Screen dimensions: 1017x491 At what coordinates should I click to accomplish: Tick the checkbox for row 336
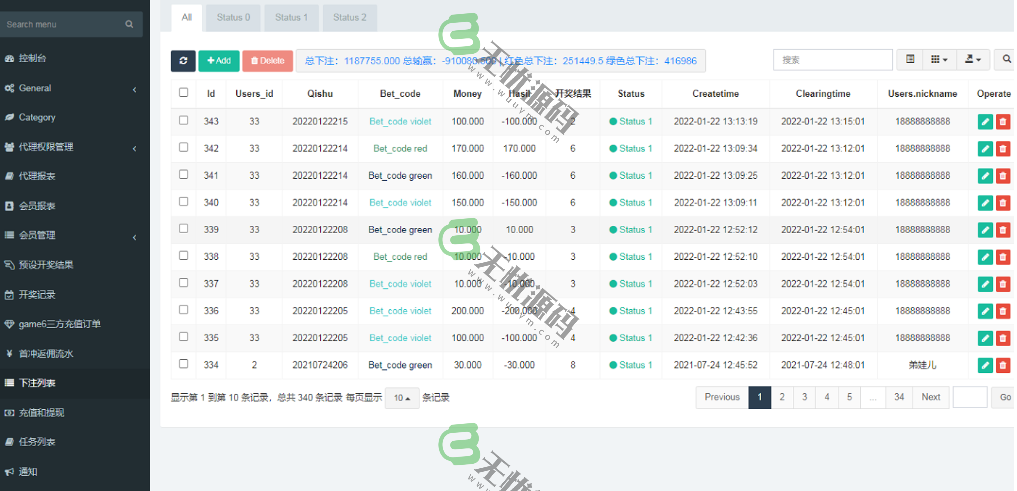point(183,310)
